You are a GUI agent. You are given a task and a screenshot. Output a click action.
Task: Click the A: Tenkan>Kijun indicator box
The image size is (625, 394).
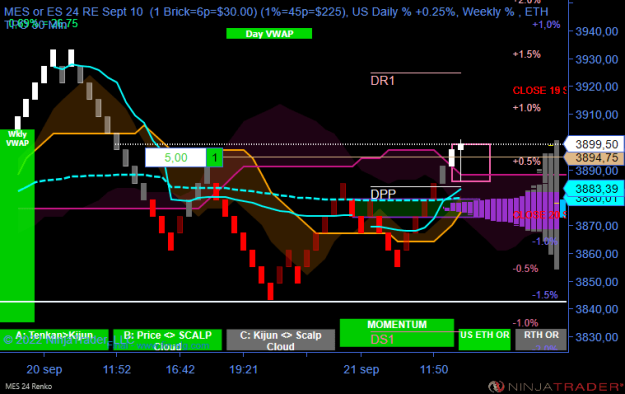[x=54, y=340]
